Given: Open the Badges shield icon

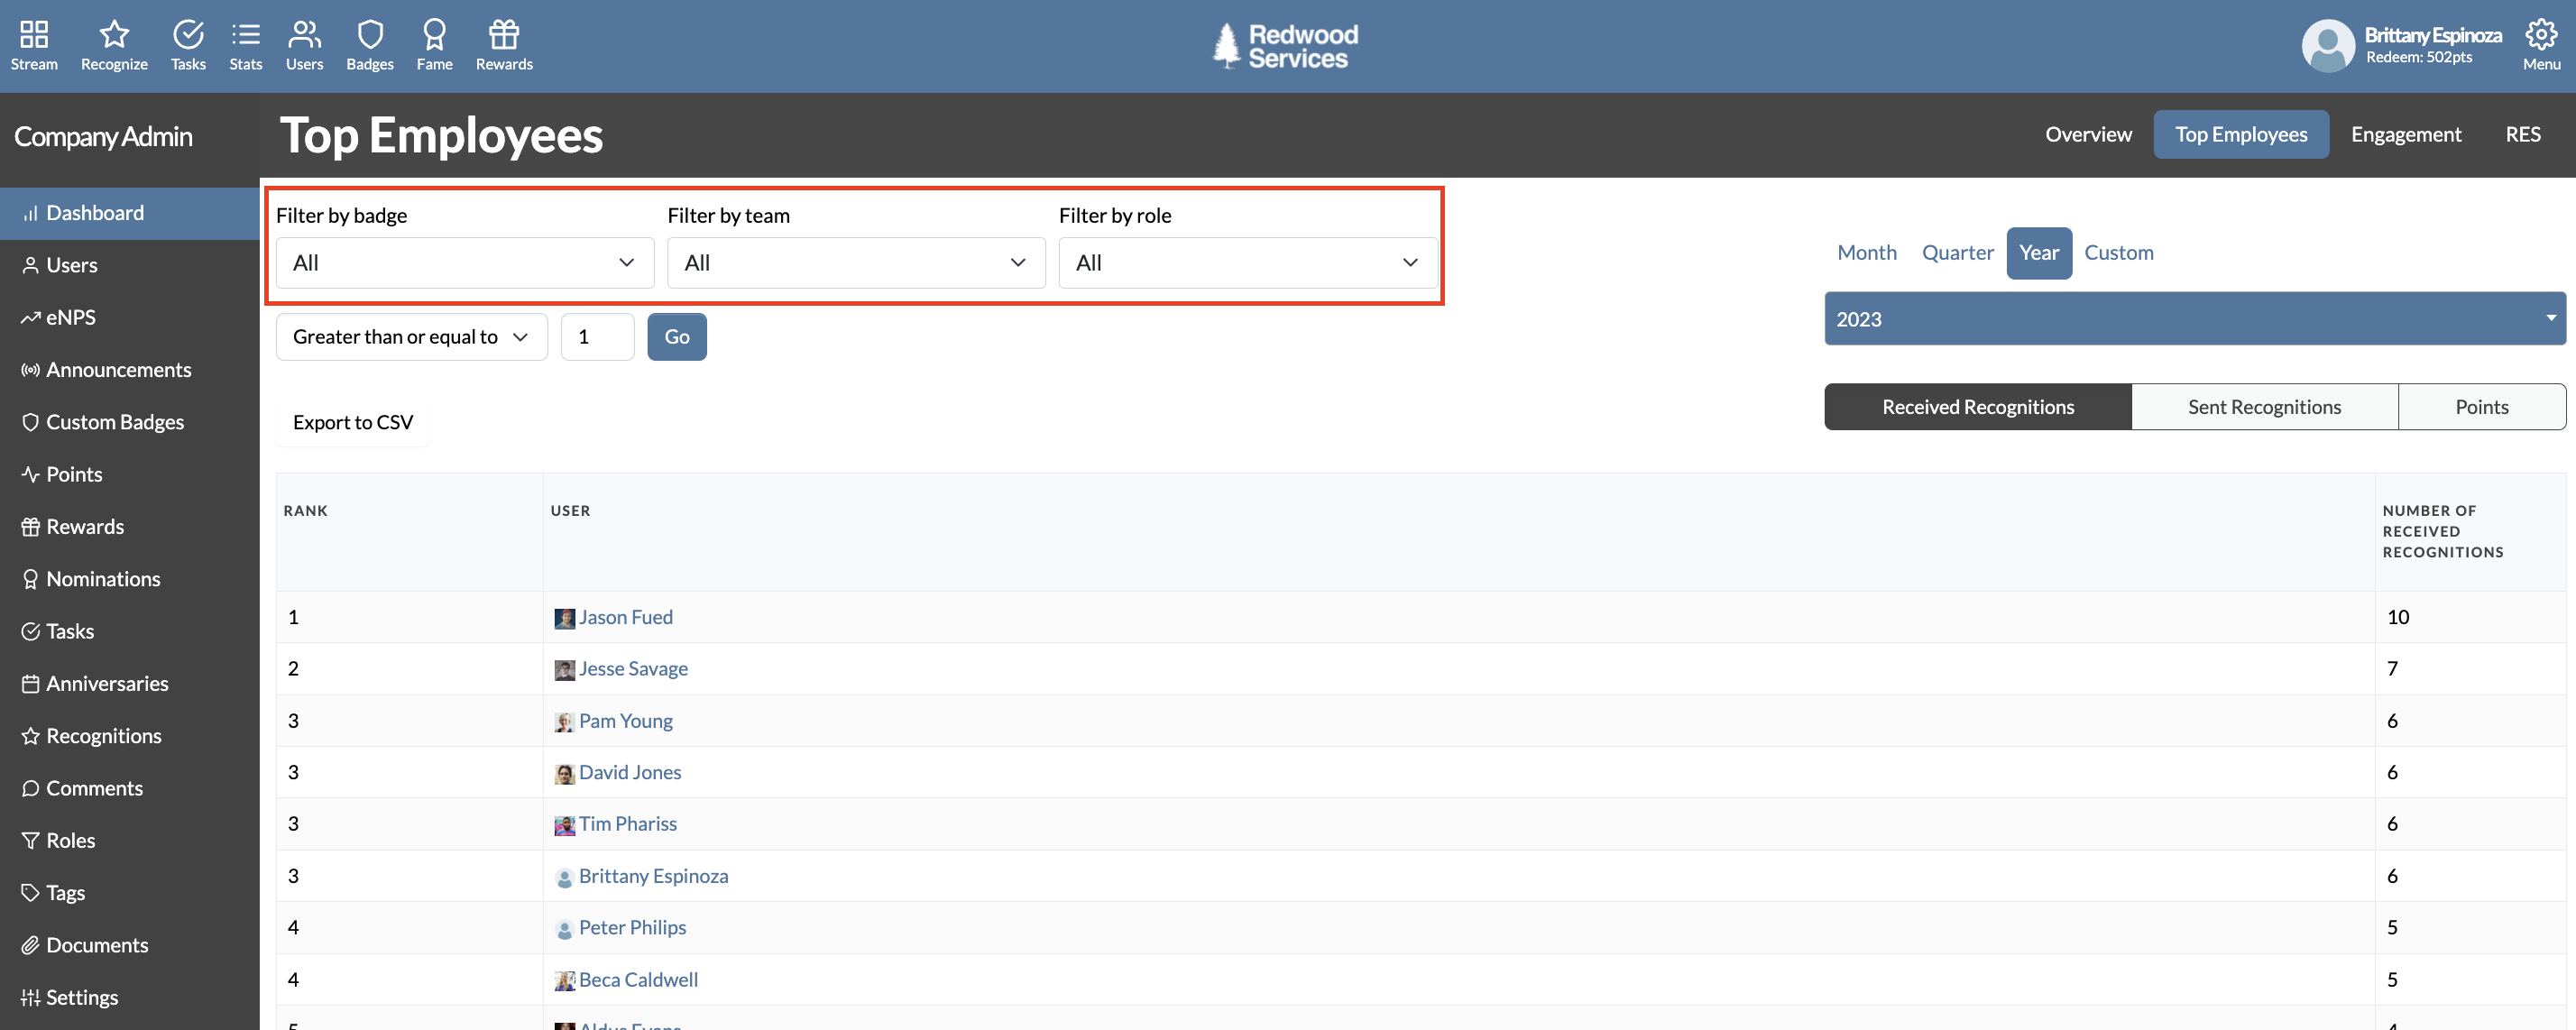Looking at the screenshot, I should 370,35.
